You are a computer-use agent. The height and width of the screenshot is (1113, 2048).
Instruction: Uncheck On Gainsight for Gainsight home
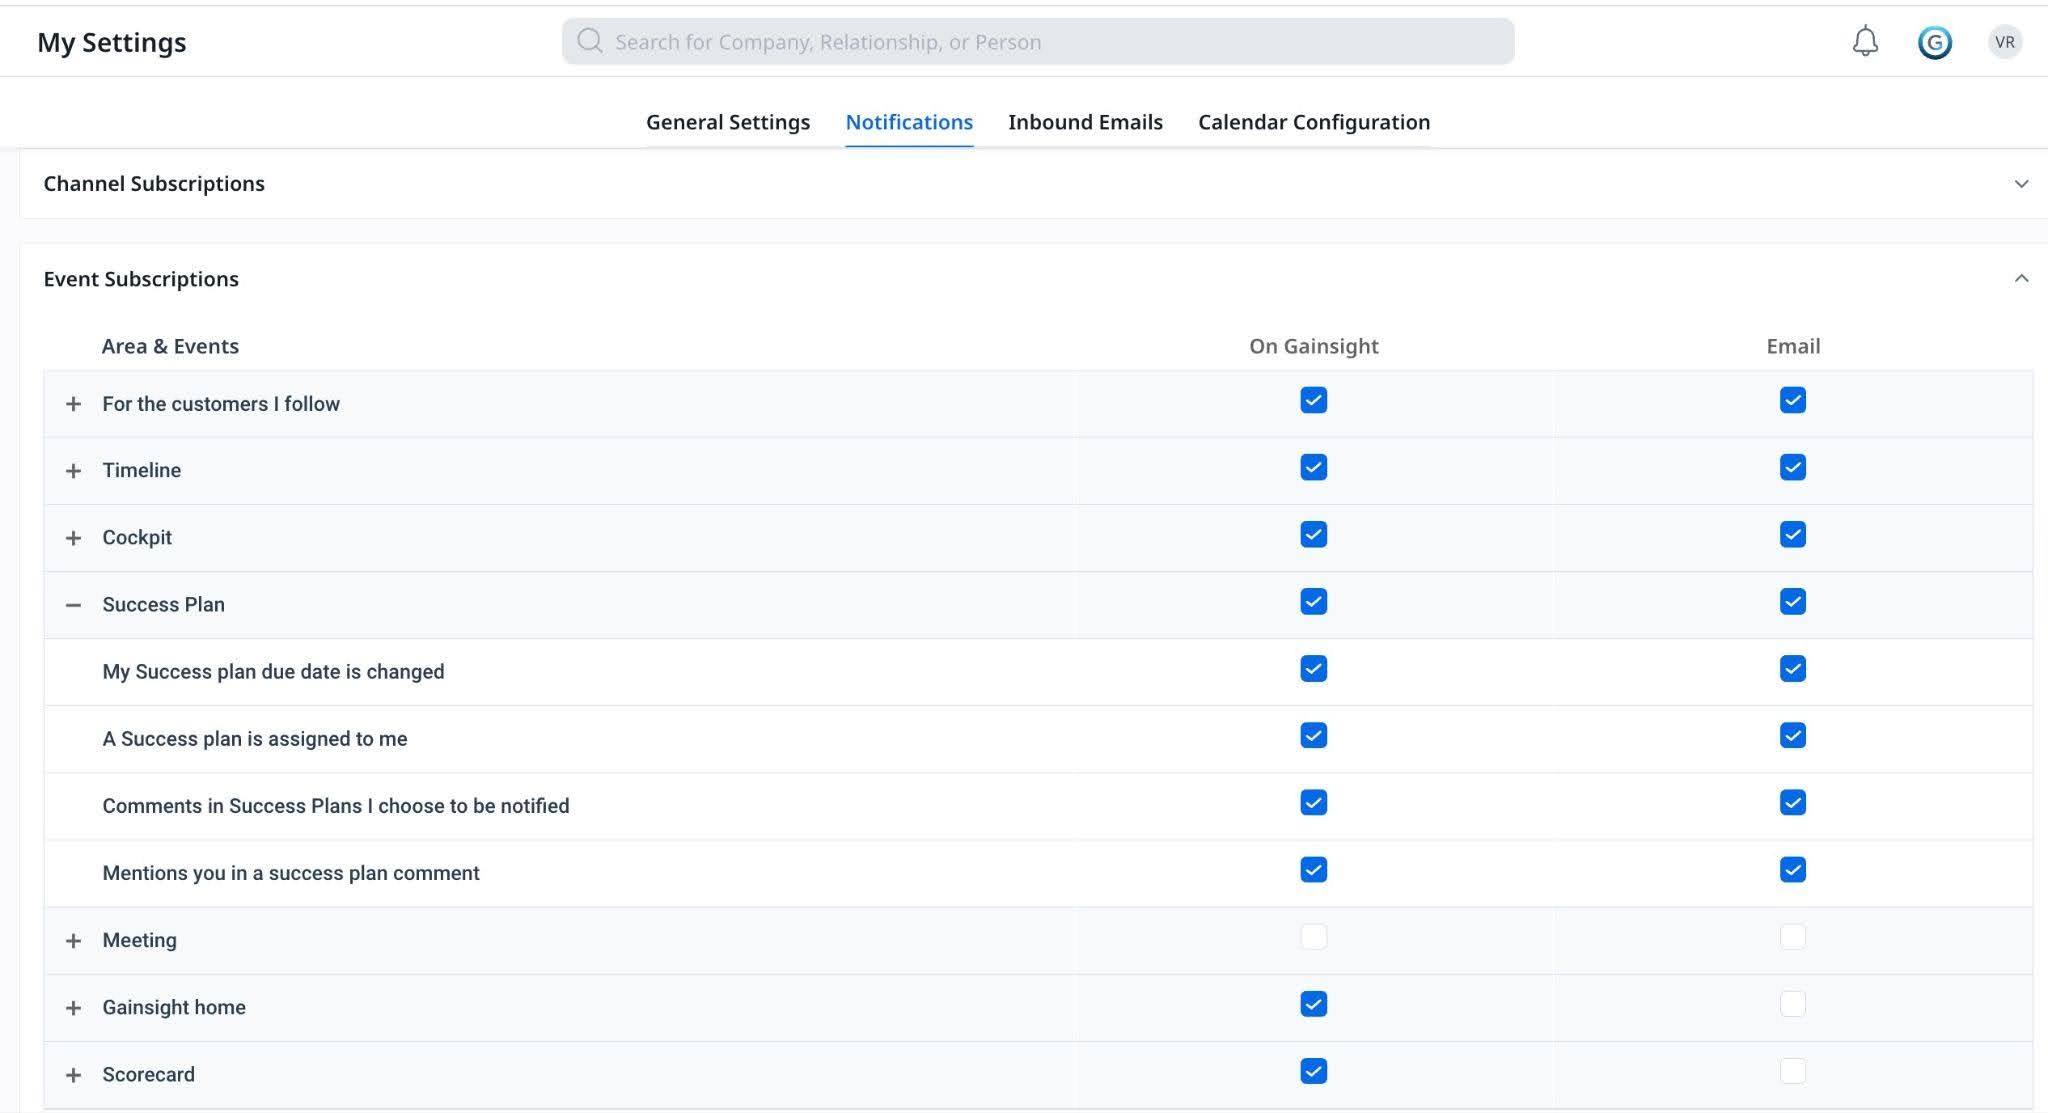[1313, 1003]
